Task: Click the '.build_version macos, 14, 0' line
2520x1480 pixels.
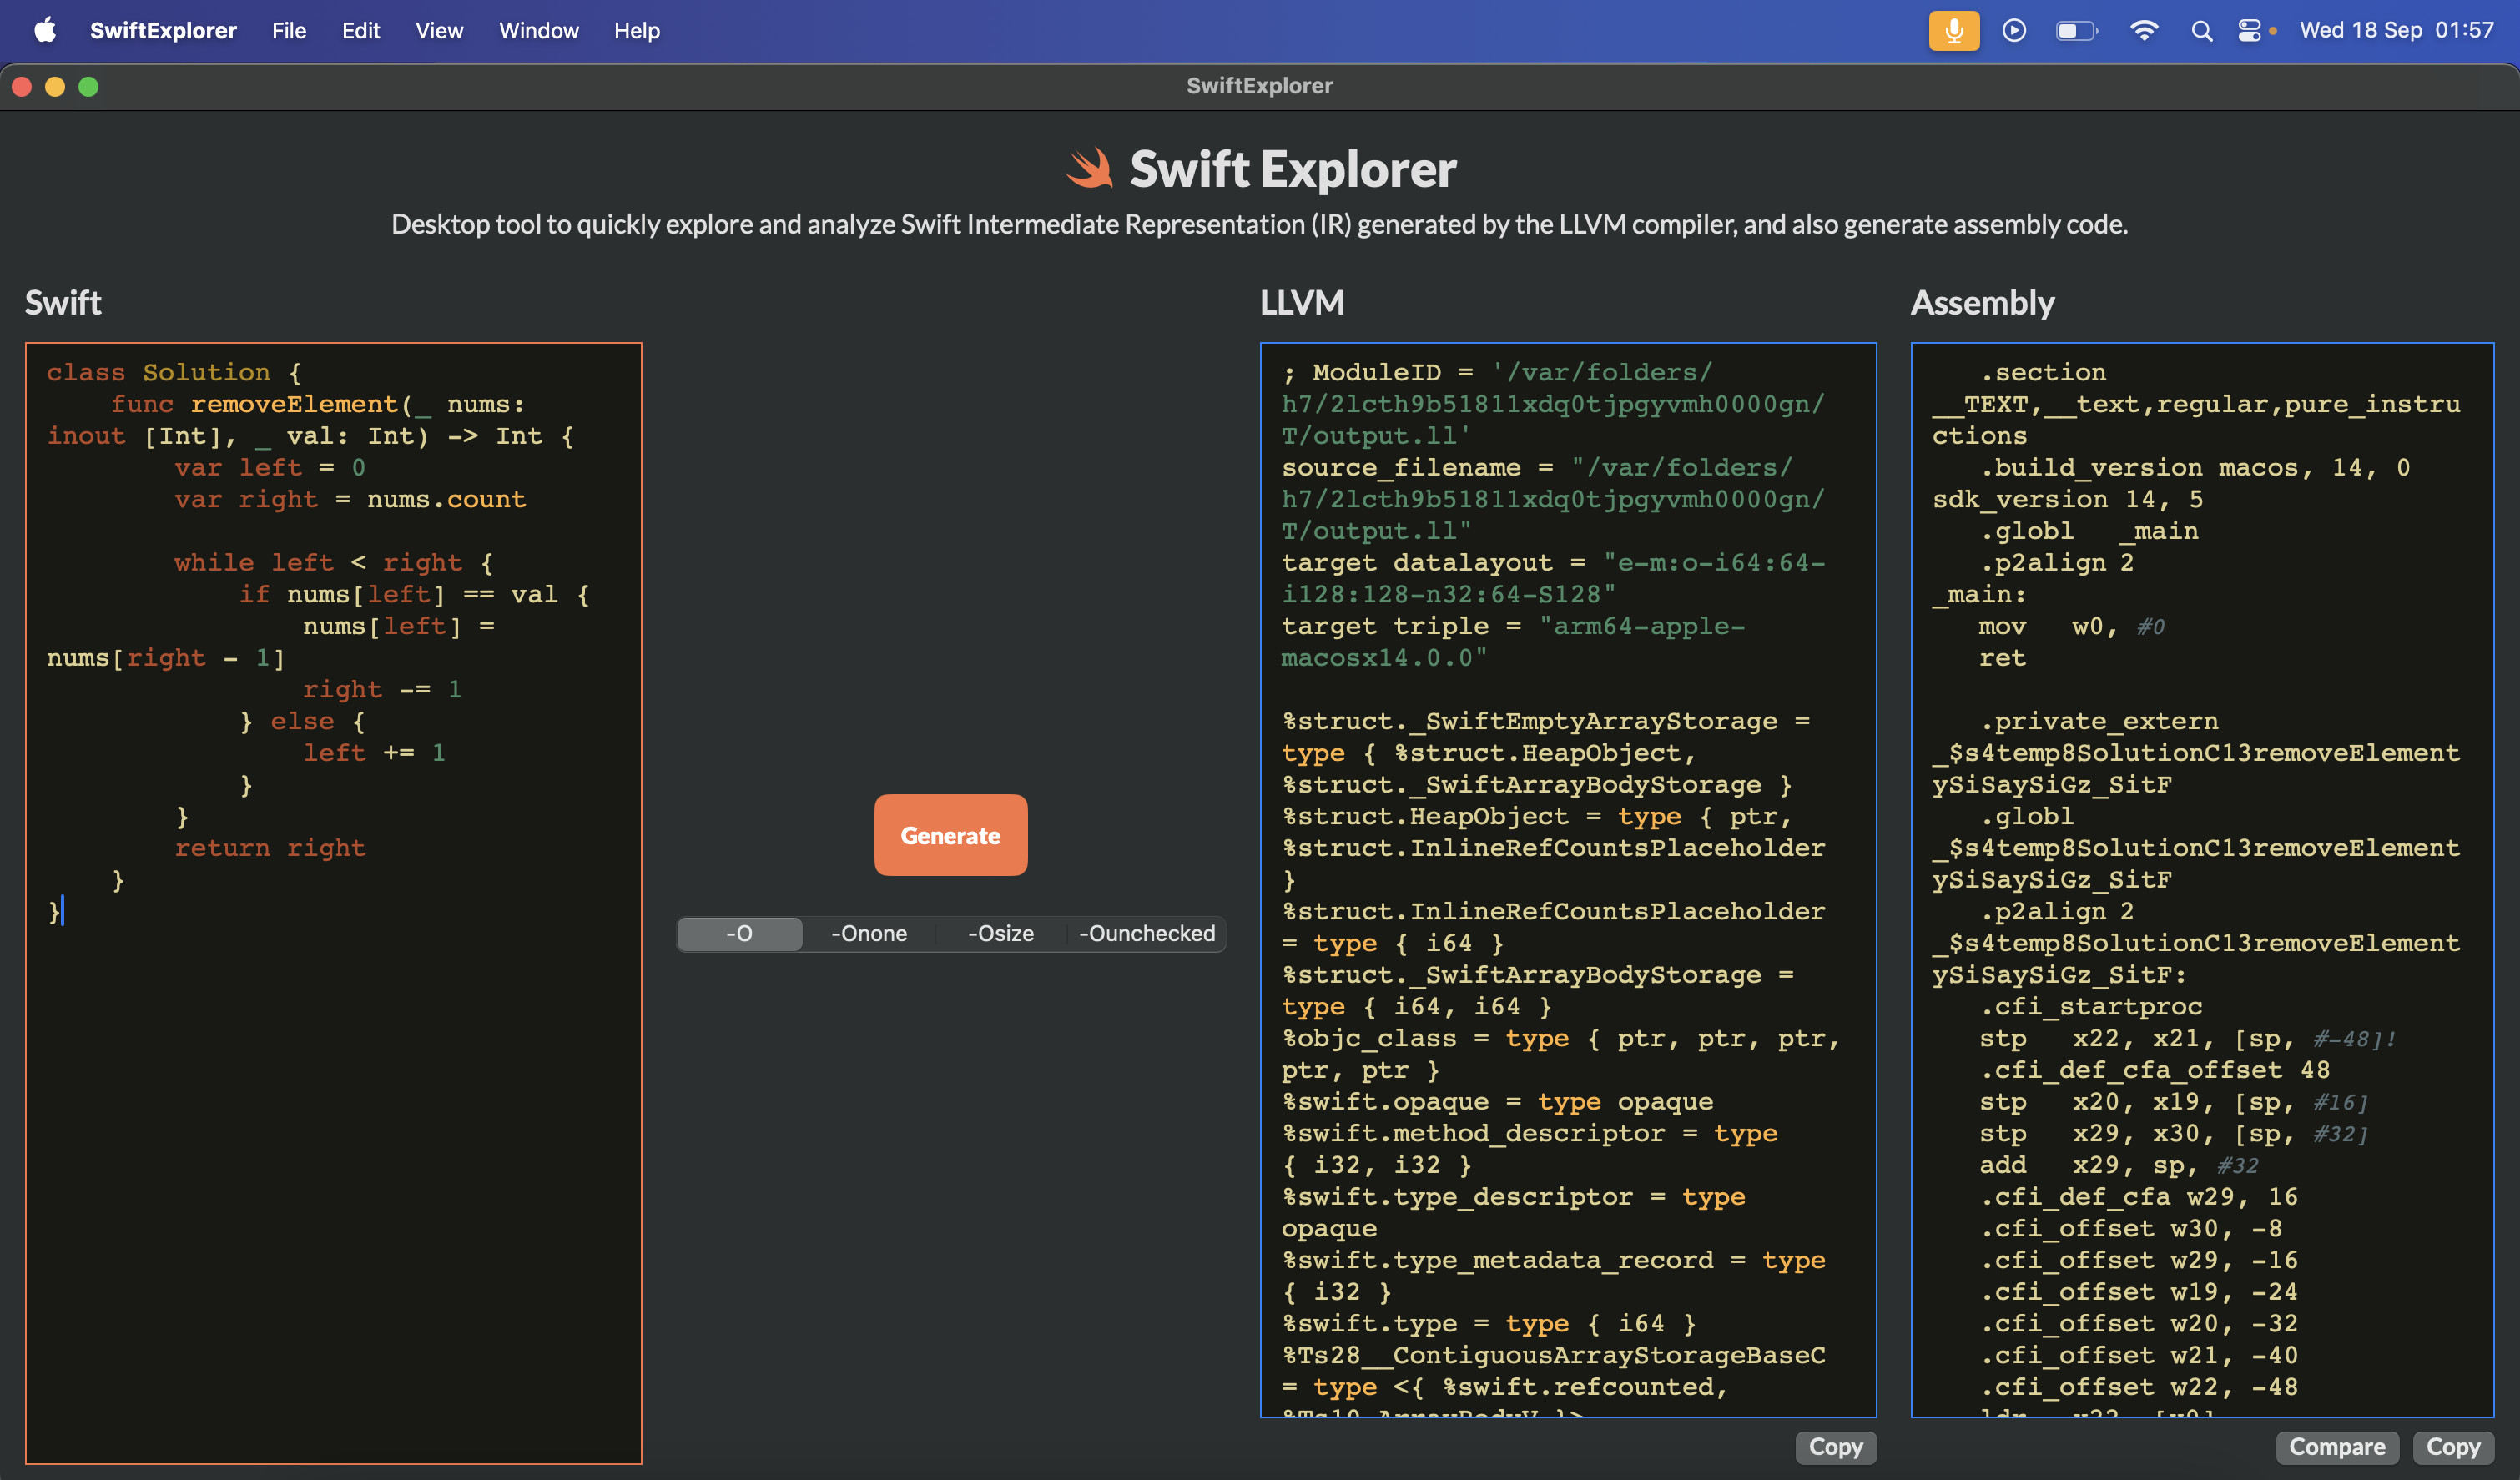Action: tap(2195, 467)
